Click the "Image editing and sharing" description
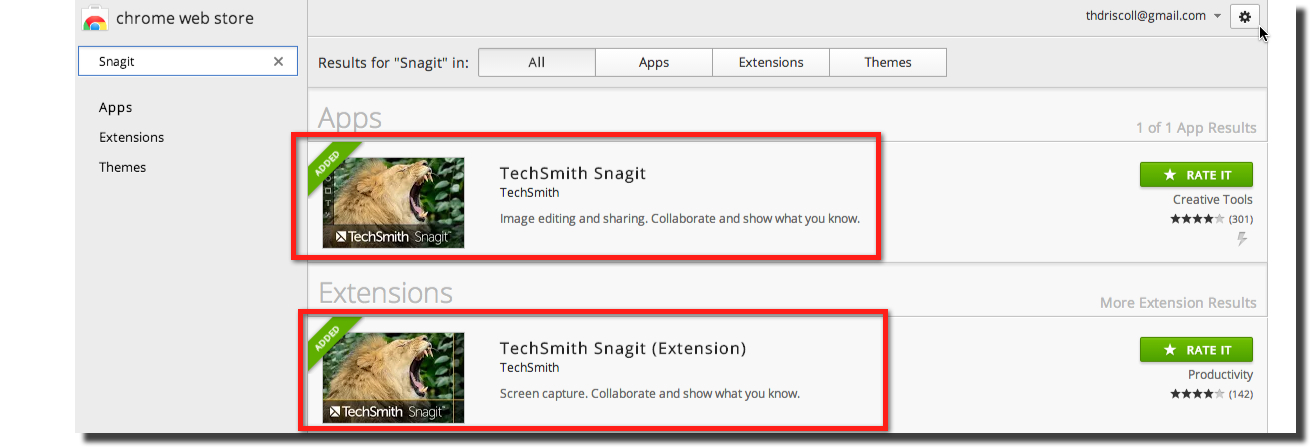The width and height of the screenshot is (1310, 447). tap(680, 218)
